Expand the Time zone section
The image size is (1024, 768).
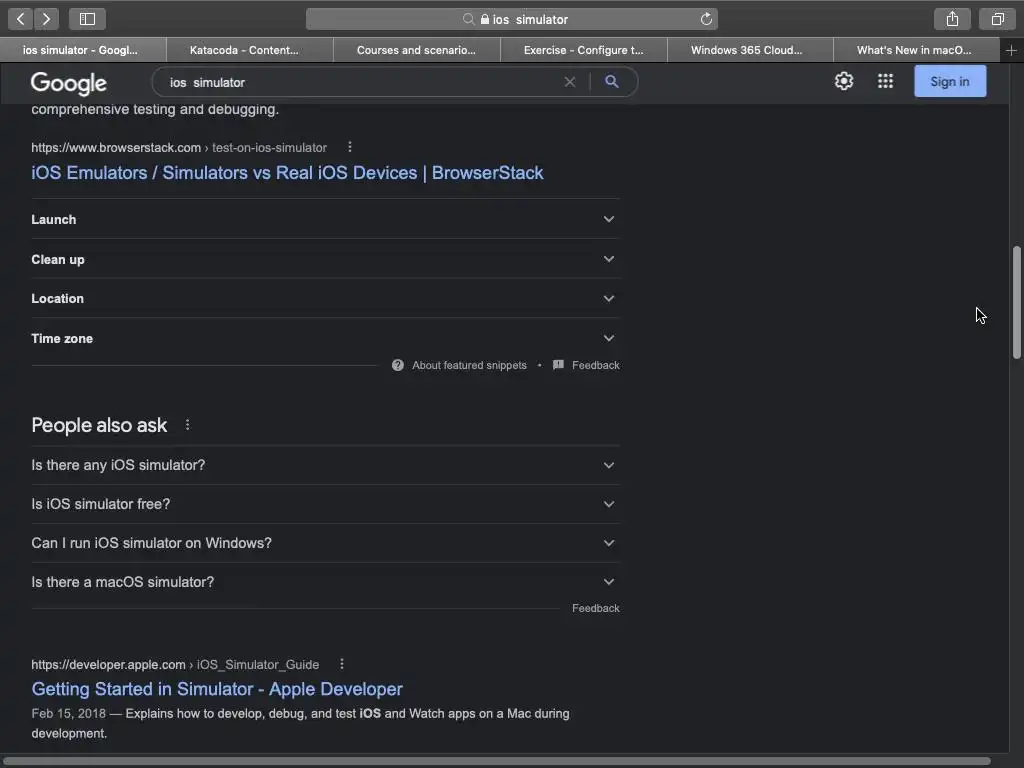tap(325, 338)
